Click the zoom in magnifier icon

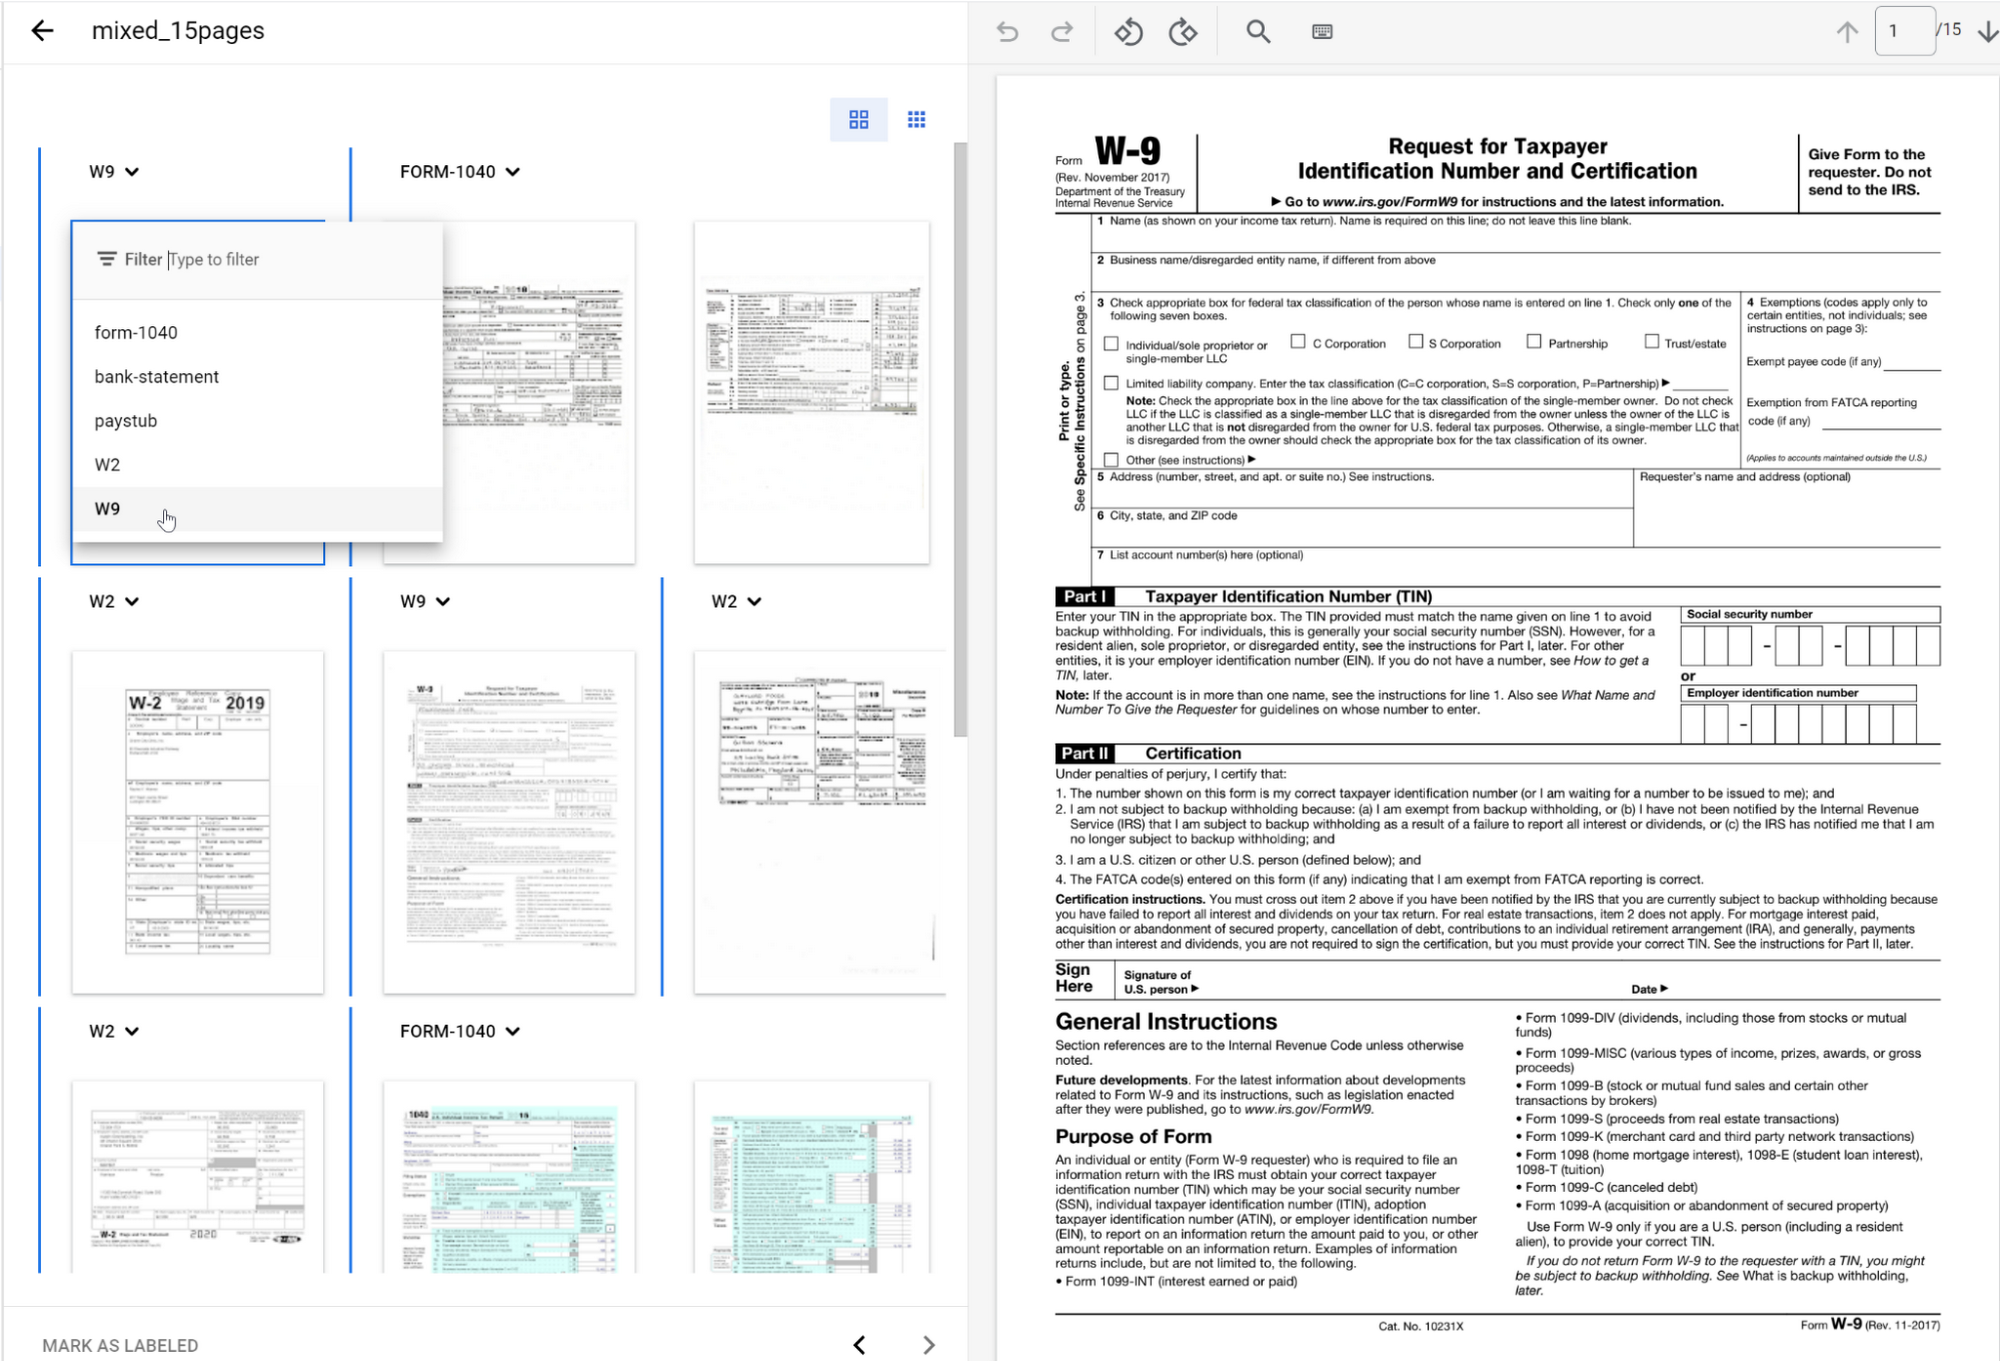pos(1257,32)
